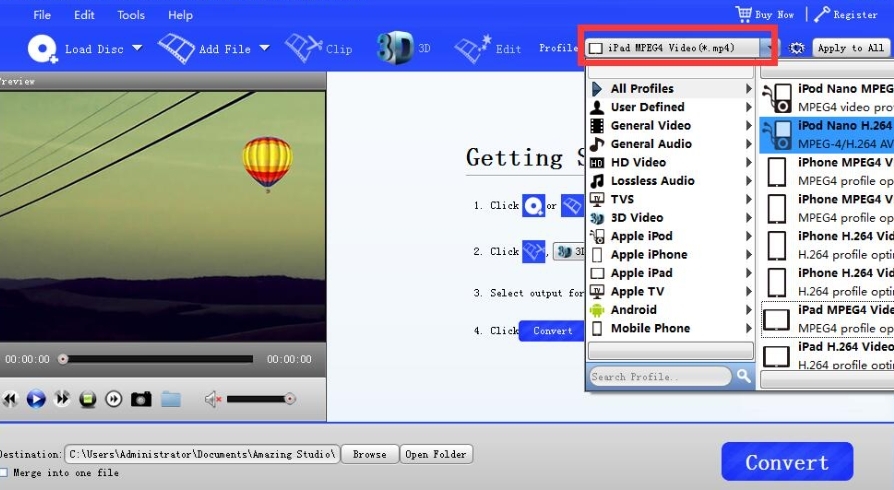Screen dimensions: 894x490
Task: Open the Edit menu
Action: pyautogui.click(x=84, y=15)
